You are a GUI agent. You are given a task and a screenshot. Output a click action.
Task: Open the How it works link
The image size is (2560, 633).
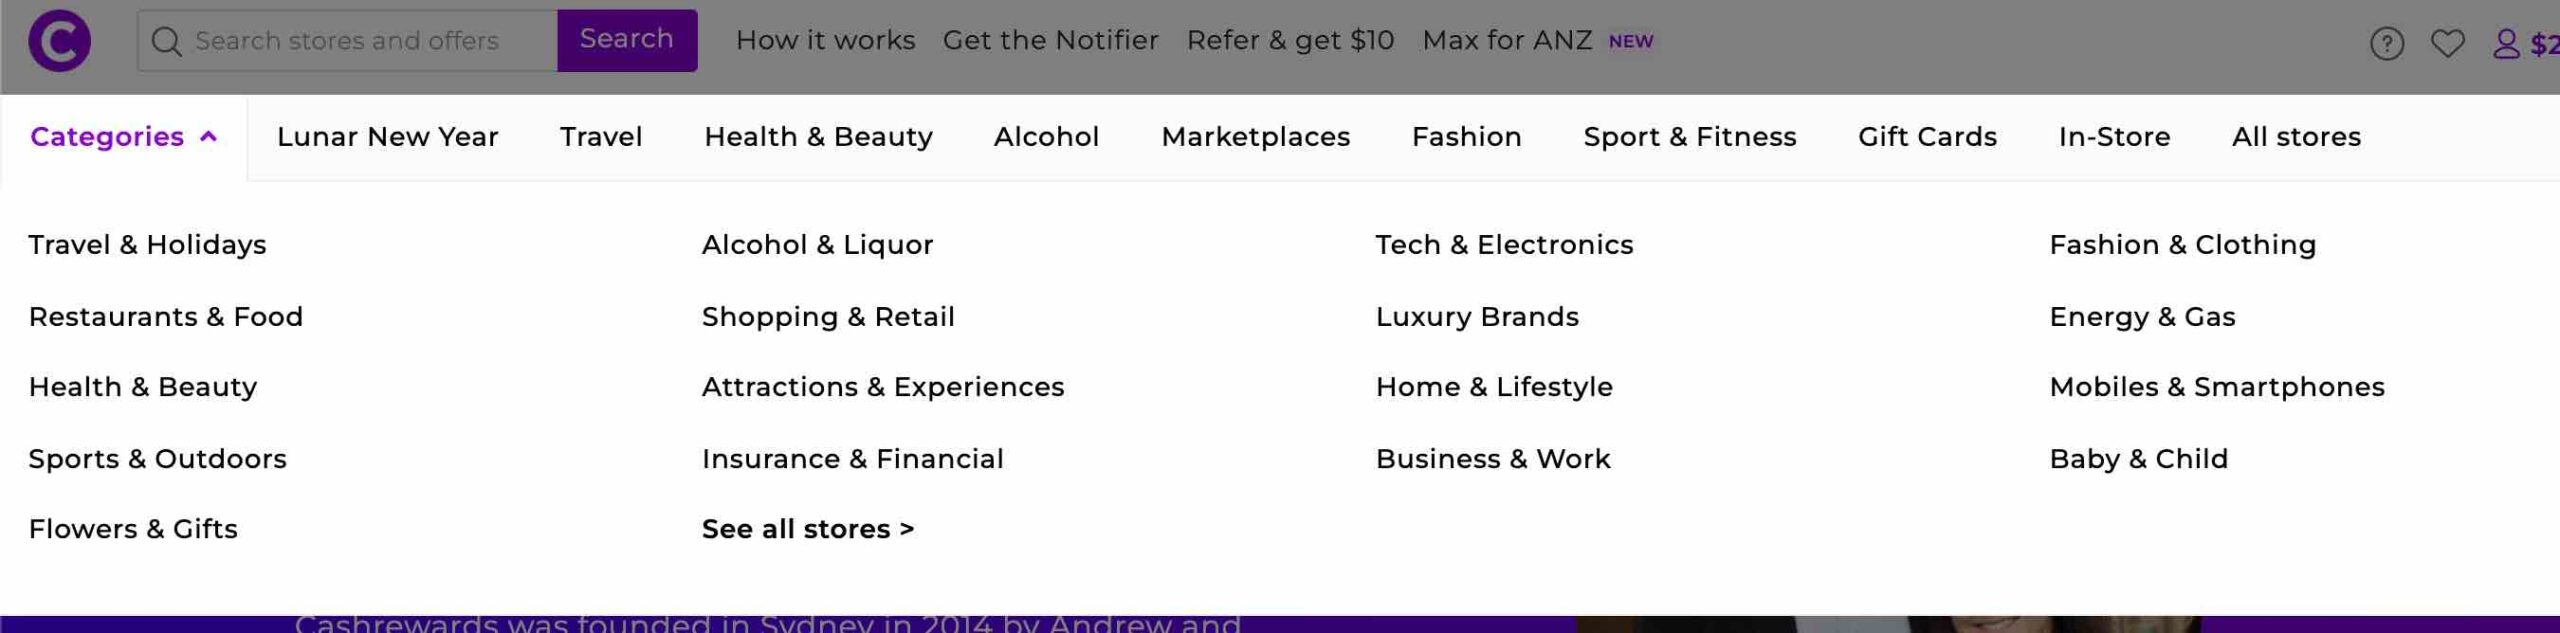click(825, 40)
